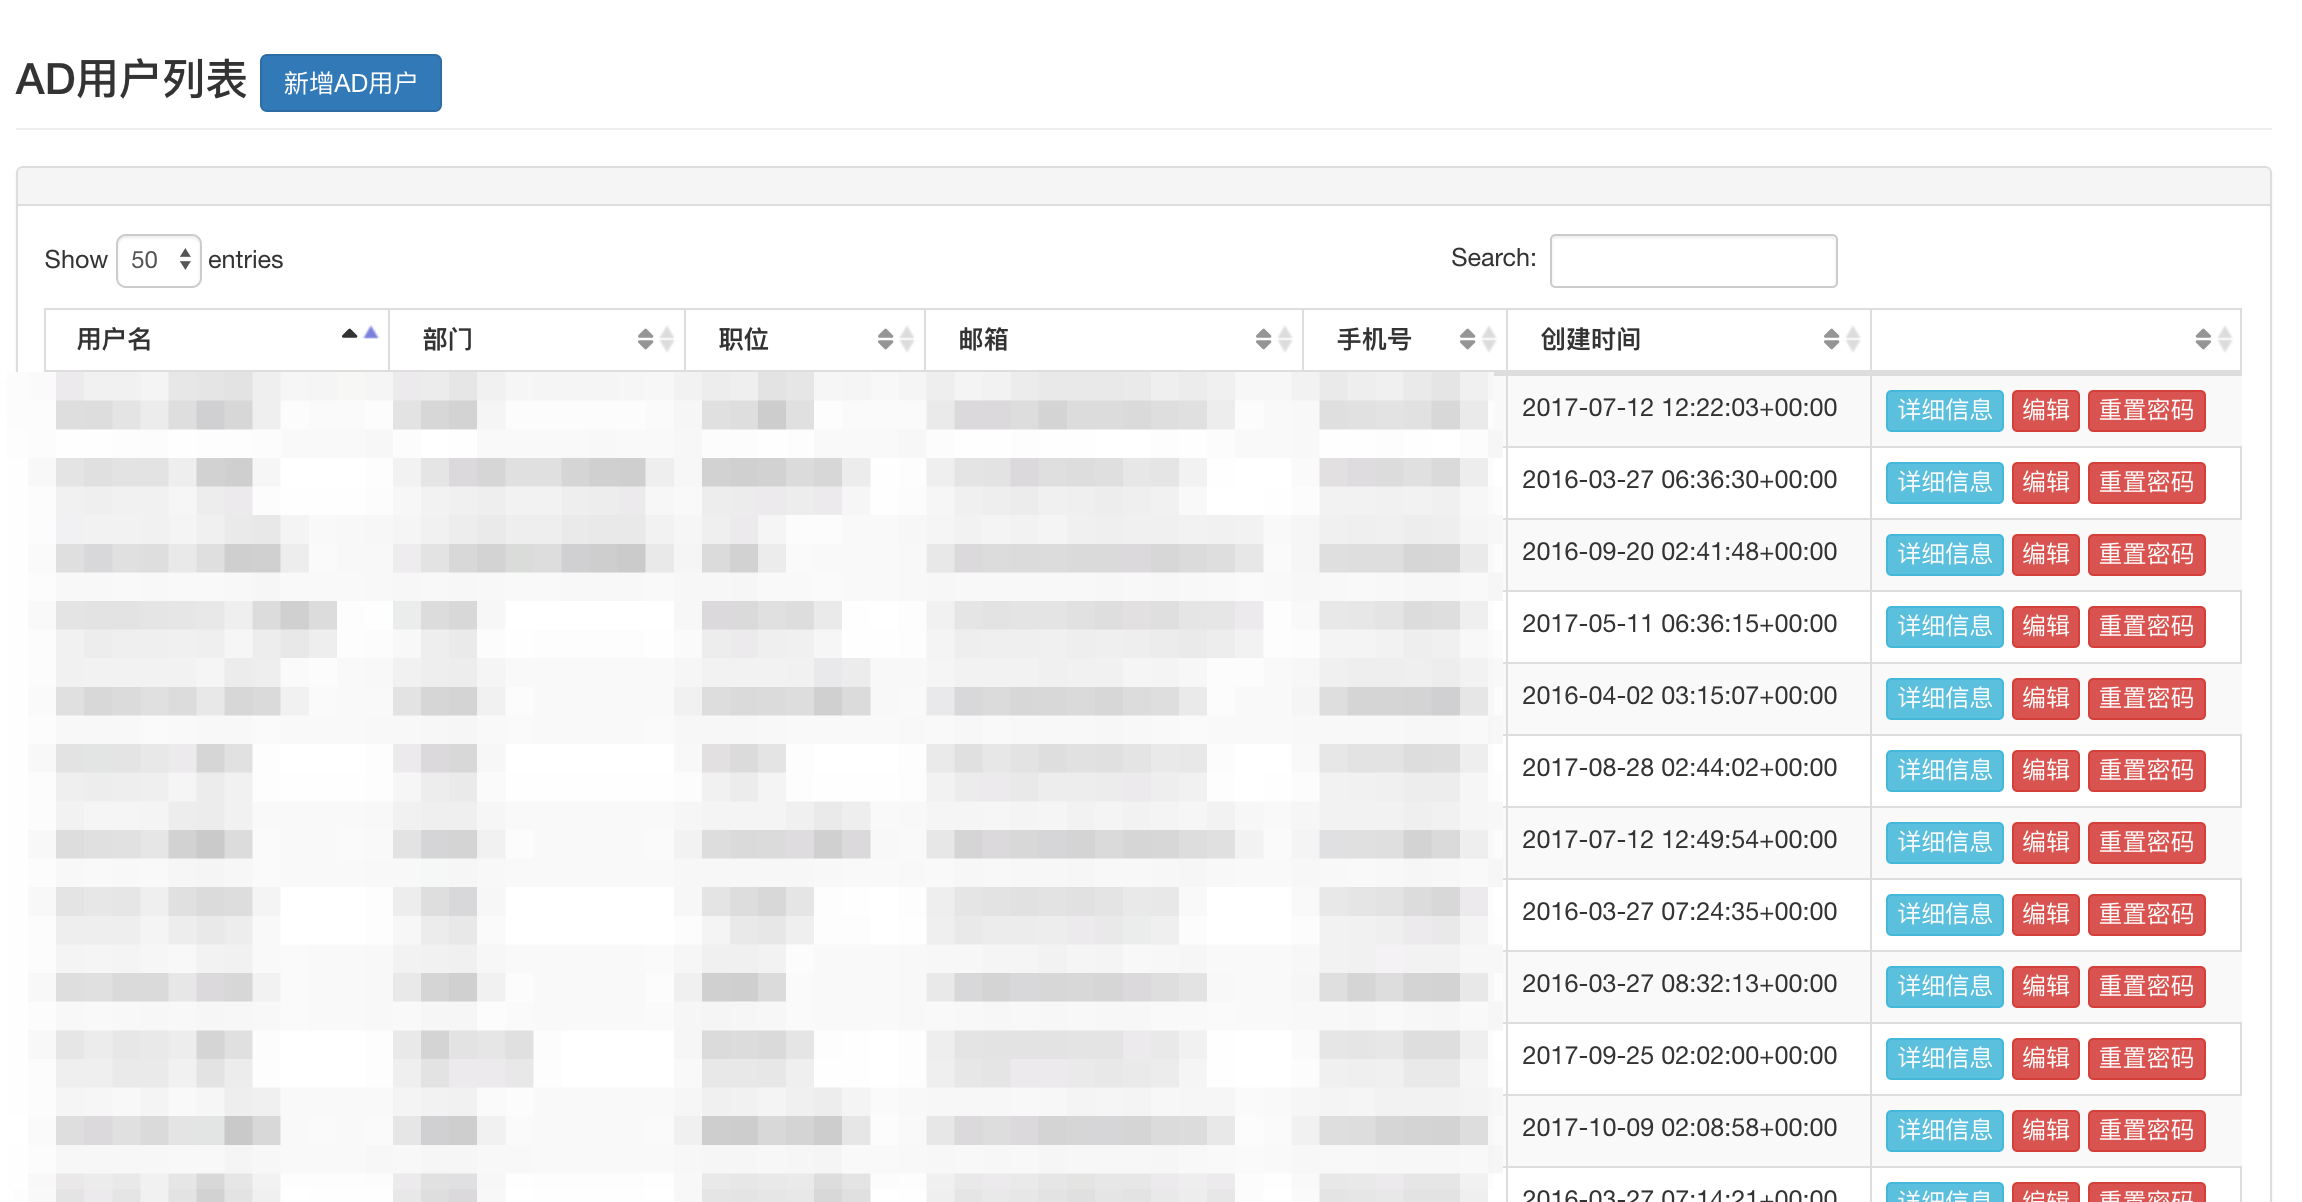
Task: Click the sort arrows on 用户名 column
Action: pos(359,335)
